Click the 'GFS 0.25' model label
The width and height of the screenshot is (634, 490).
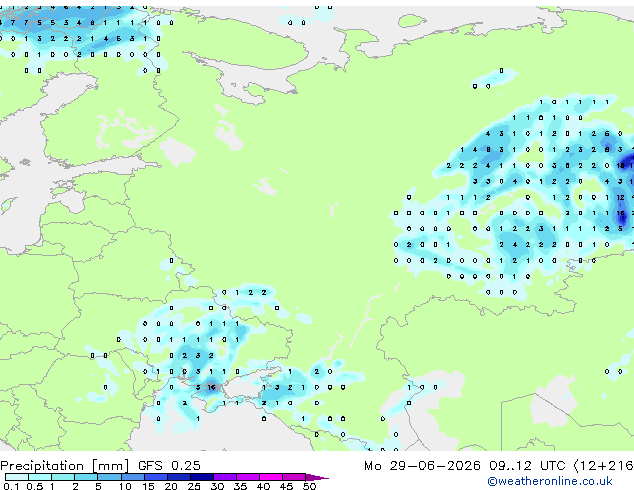pyautogui.click(x=169, y=466)
